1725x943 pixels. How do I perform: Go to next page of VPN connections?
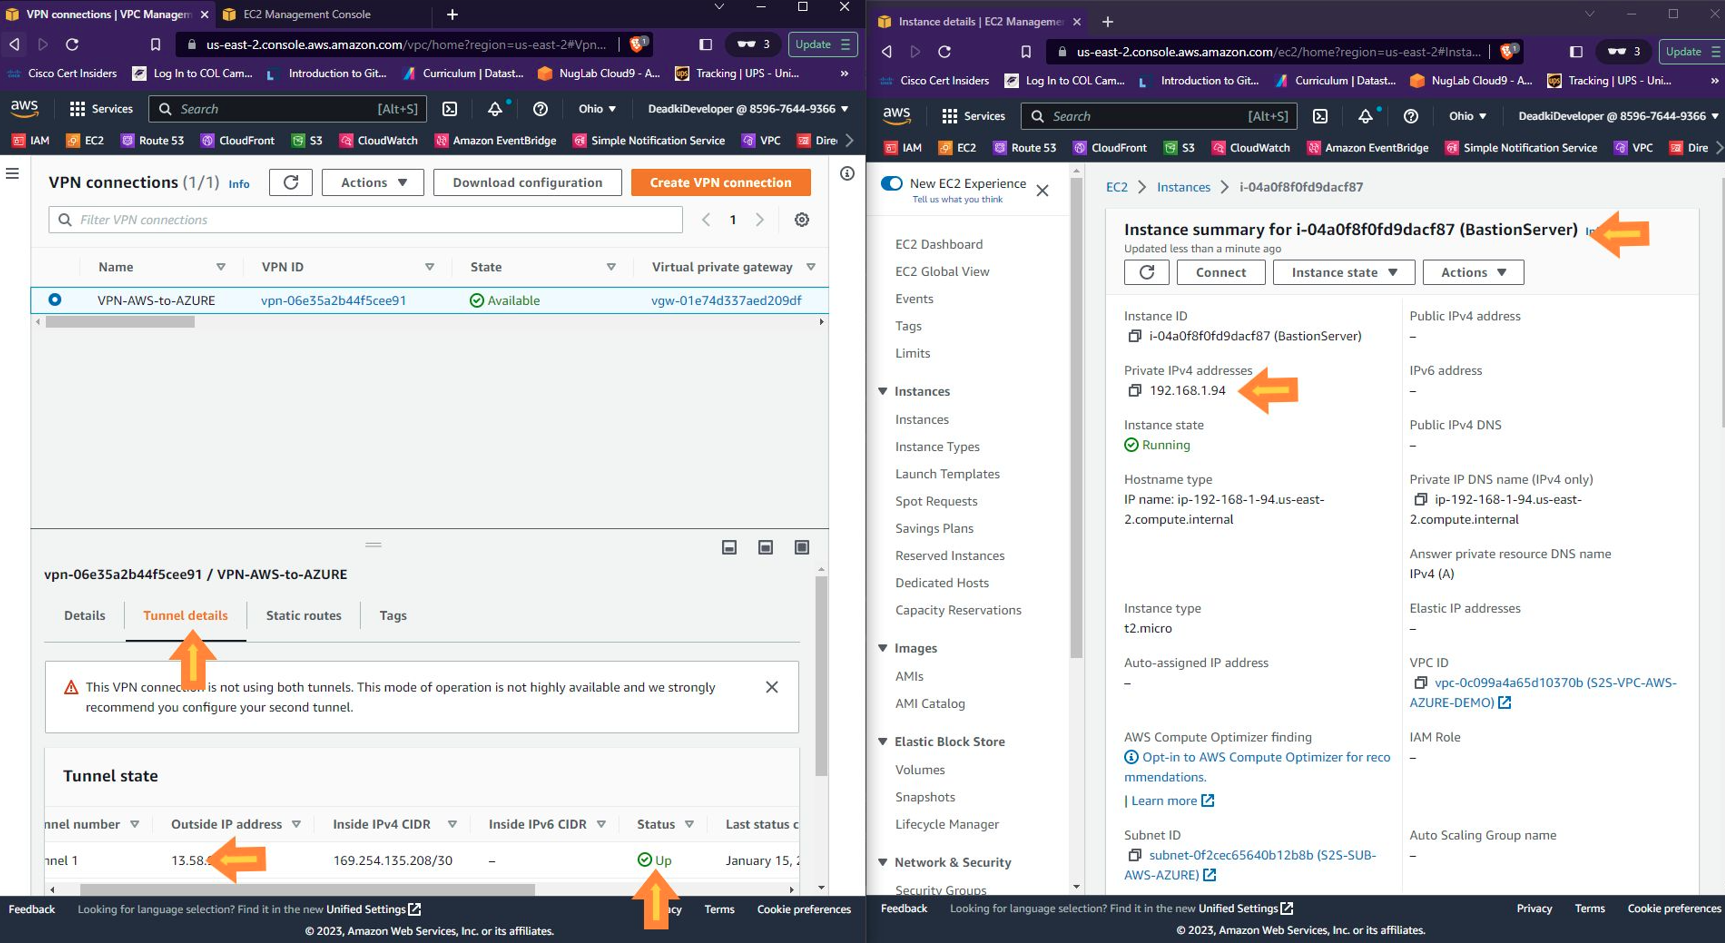coord(760,220)
